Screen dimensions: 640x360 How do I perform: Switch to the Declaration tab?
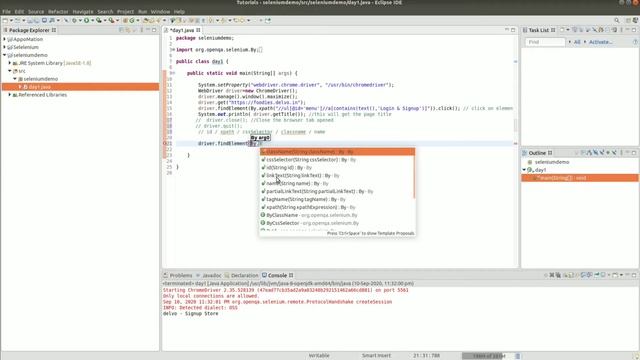(x=242, y=276)
